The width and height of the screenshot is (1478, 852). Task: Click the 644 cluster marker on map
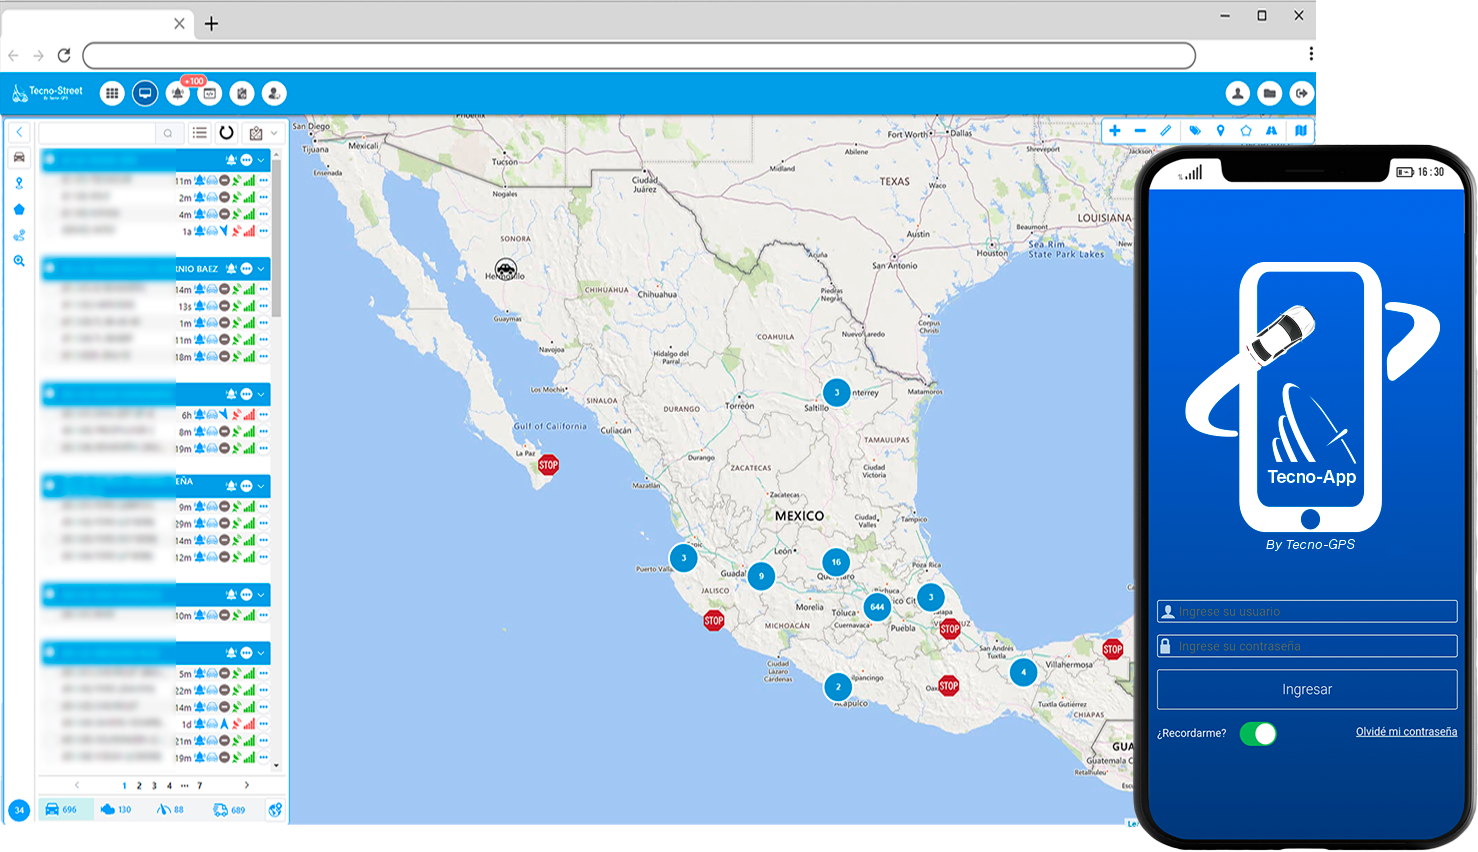[877, 606]
